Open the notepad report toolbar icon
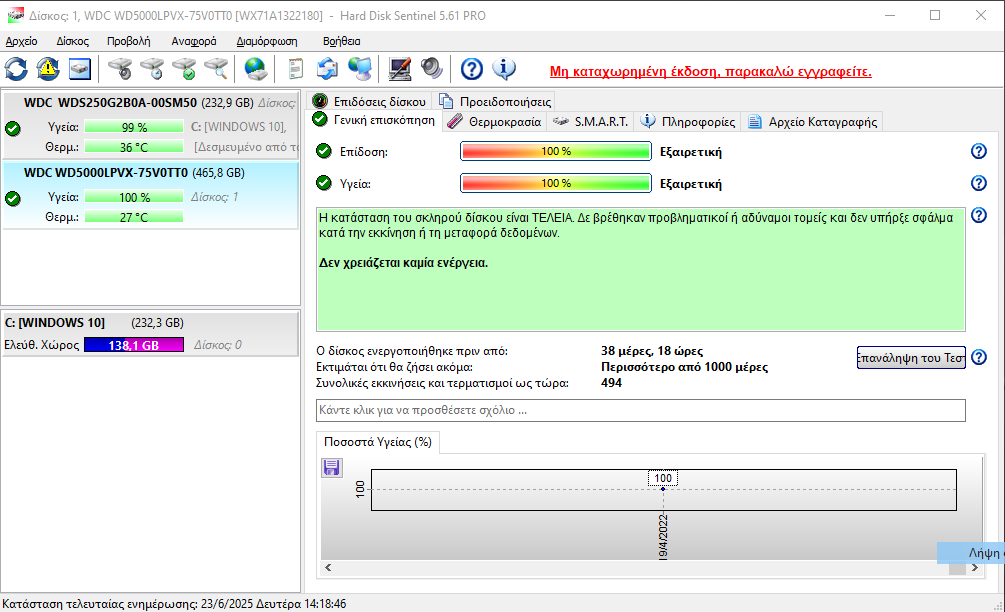This screenshot has height=612, width=1005. 295,69
